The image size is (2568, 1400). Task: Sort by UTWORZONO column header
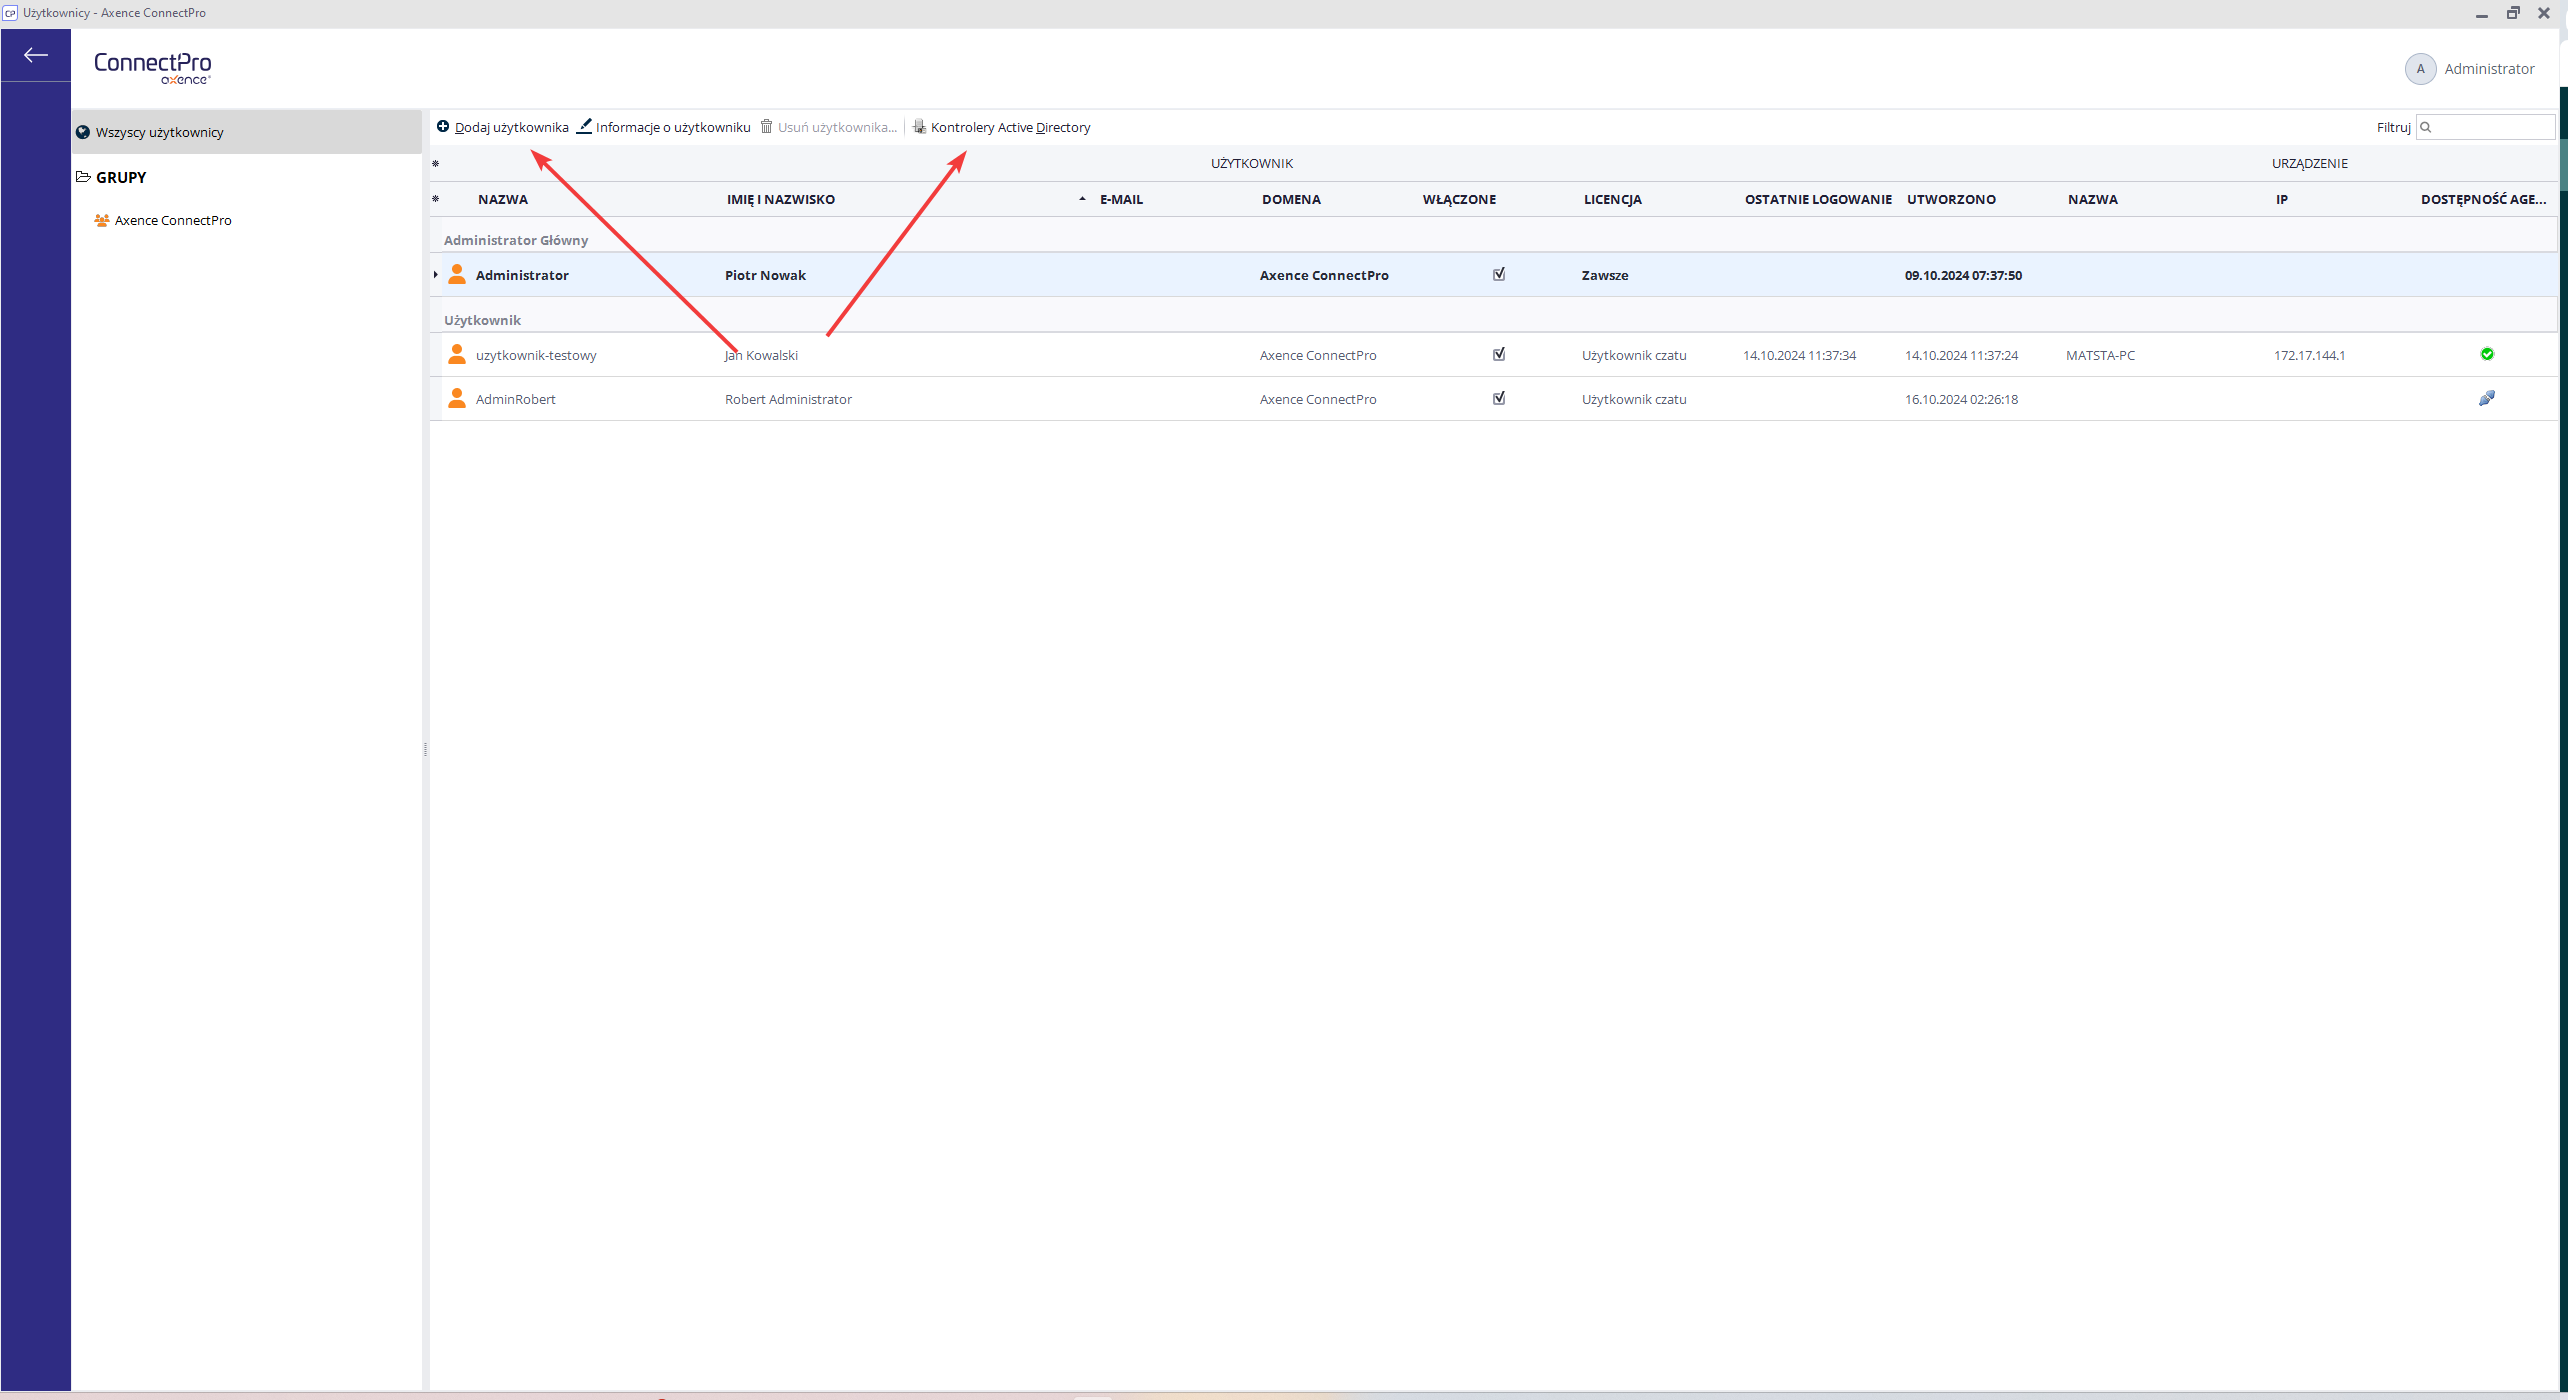1951,199
